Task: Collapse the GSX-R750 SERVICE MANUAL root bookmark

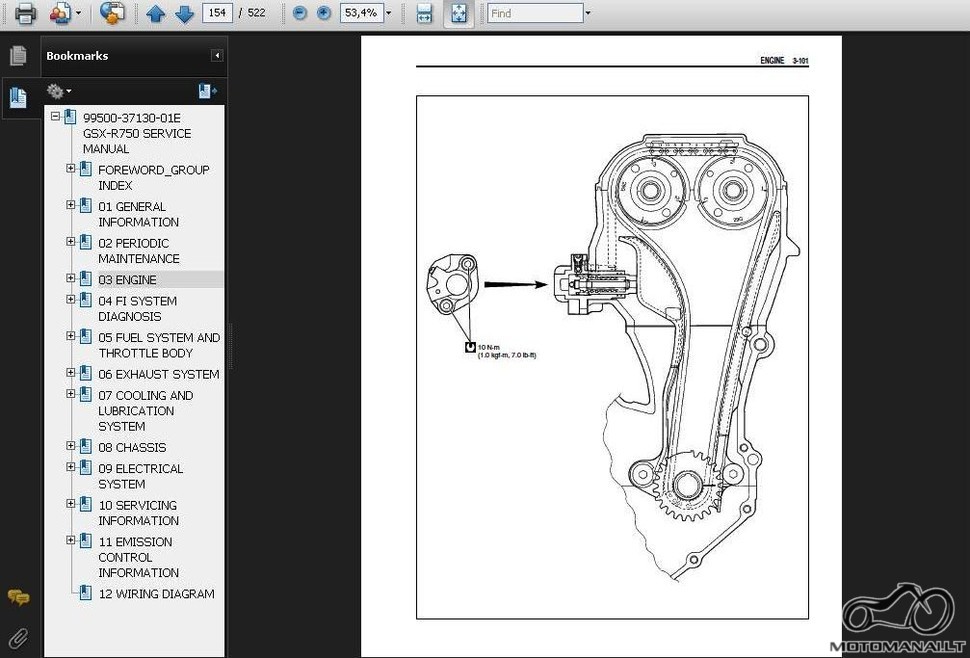Action: coord(56,116)
